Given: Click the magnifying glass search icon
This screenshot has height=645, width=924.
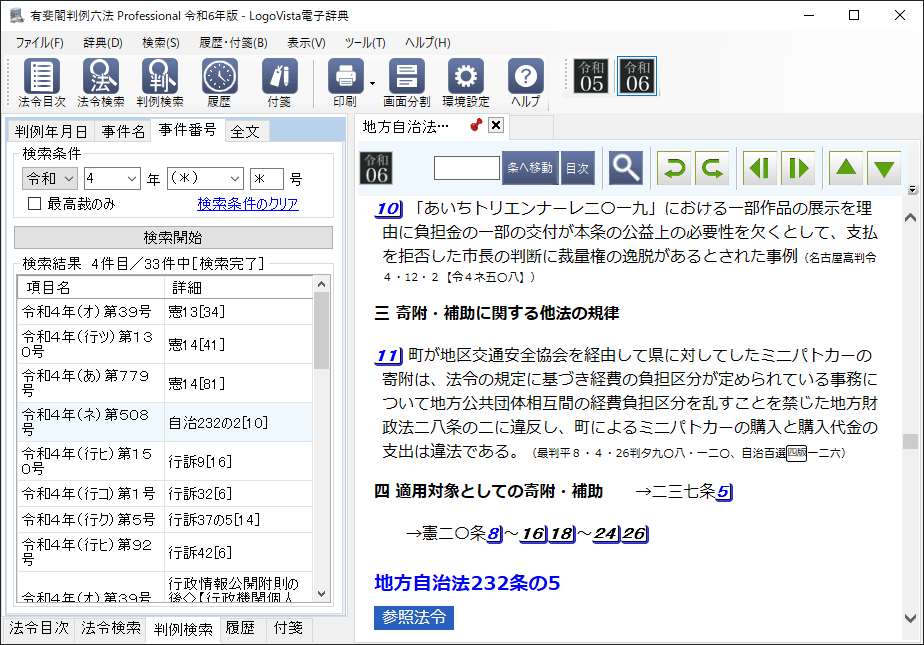Looking at the screenshot, I should 626,167.
